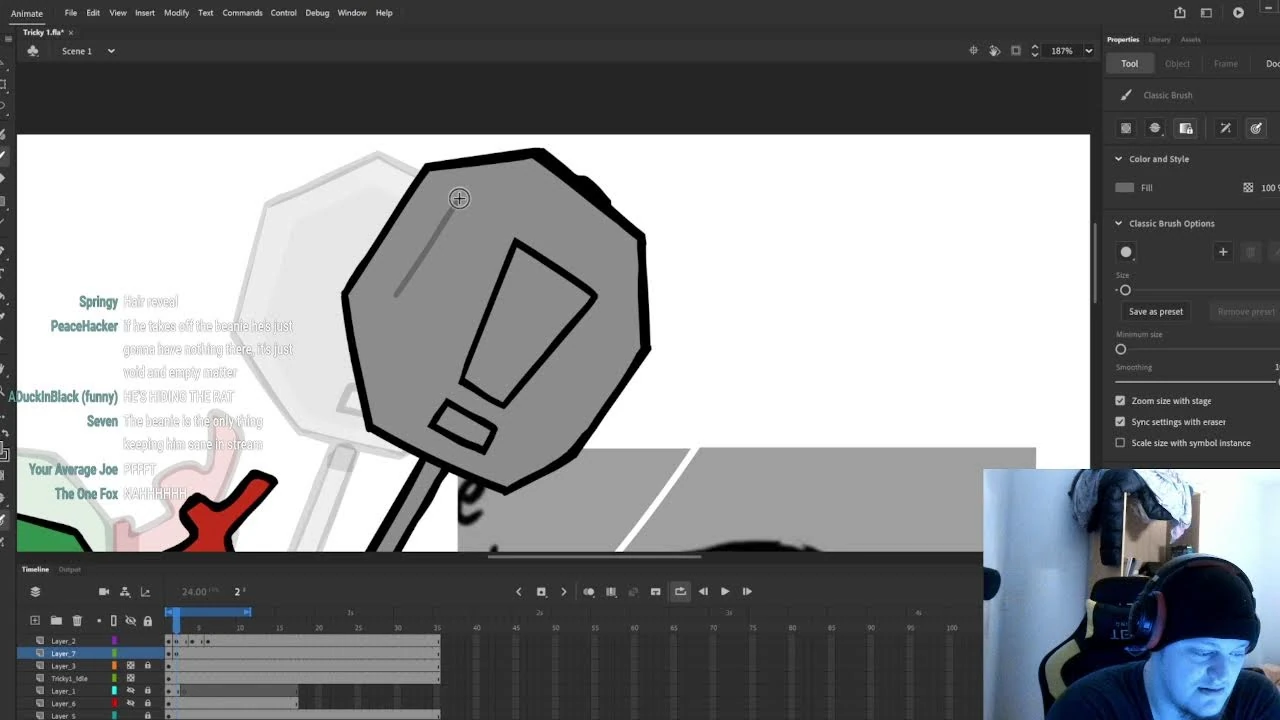Switch to the Output tab
Screen dimensions: 1280x720
[69, 569]
